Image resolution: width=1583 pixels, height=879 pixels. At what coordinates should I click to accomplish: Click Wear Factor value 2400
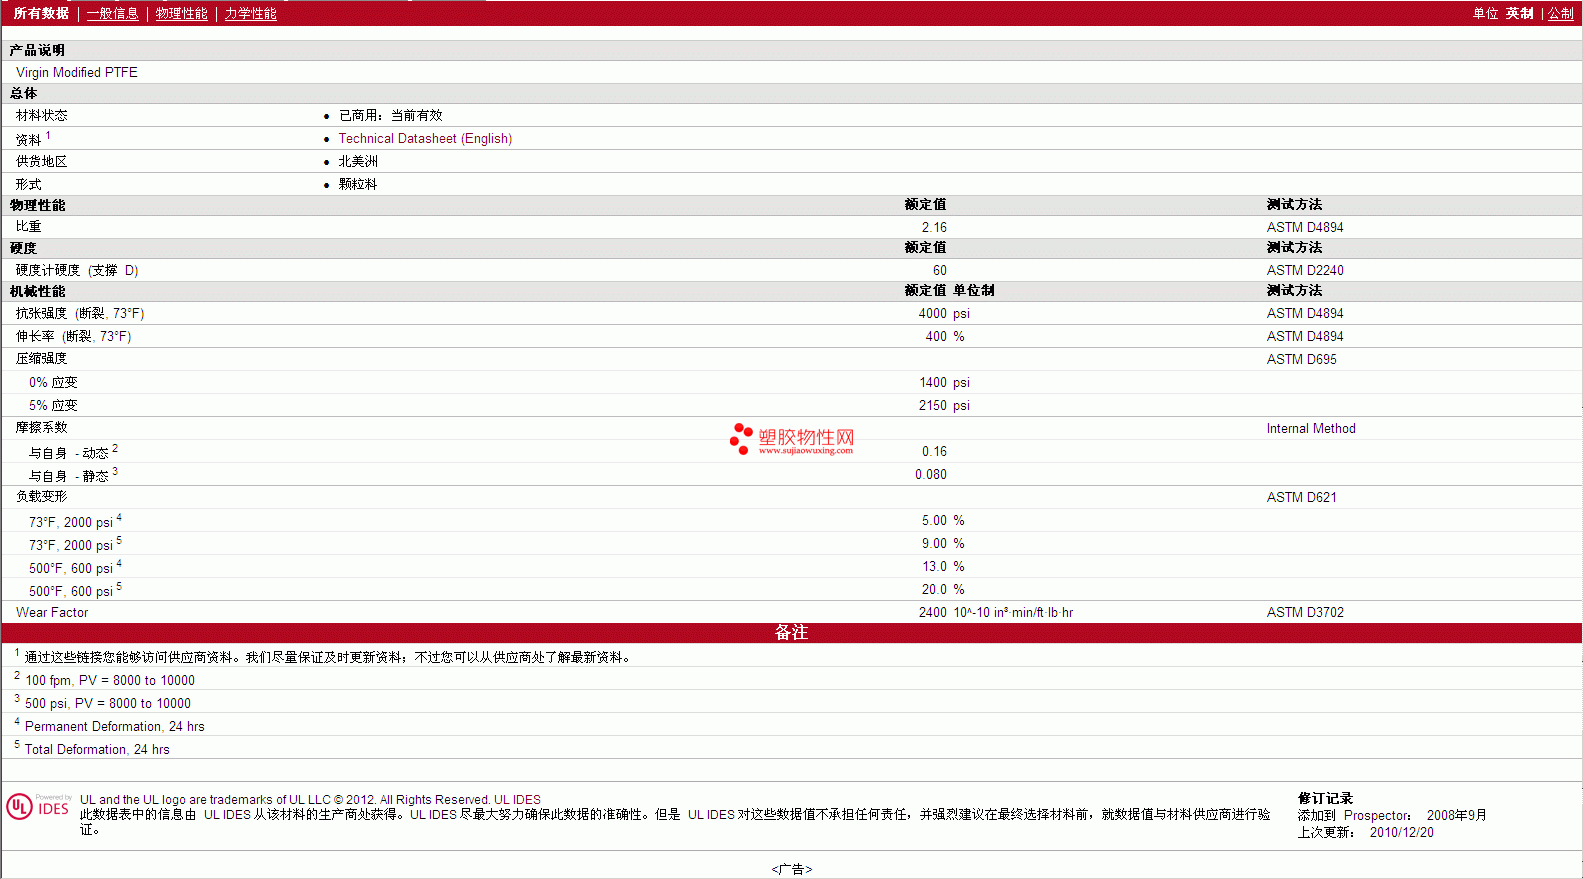(x=932, y=612)
